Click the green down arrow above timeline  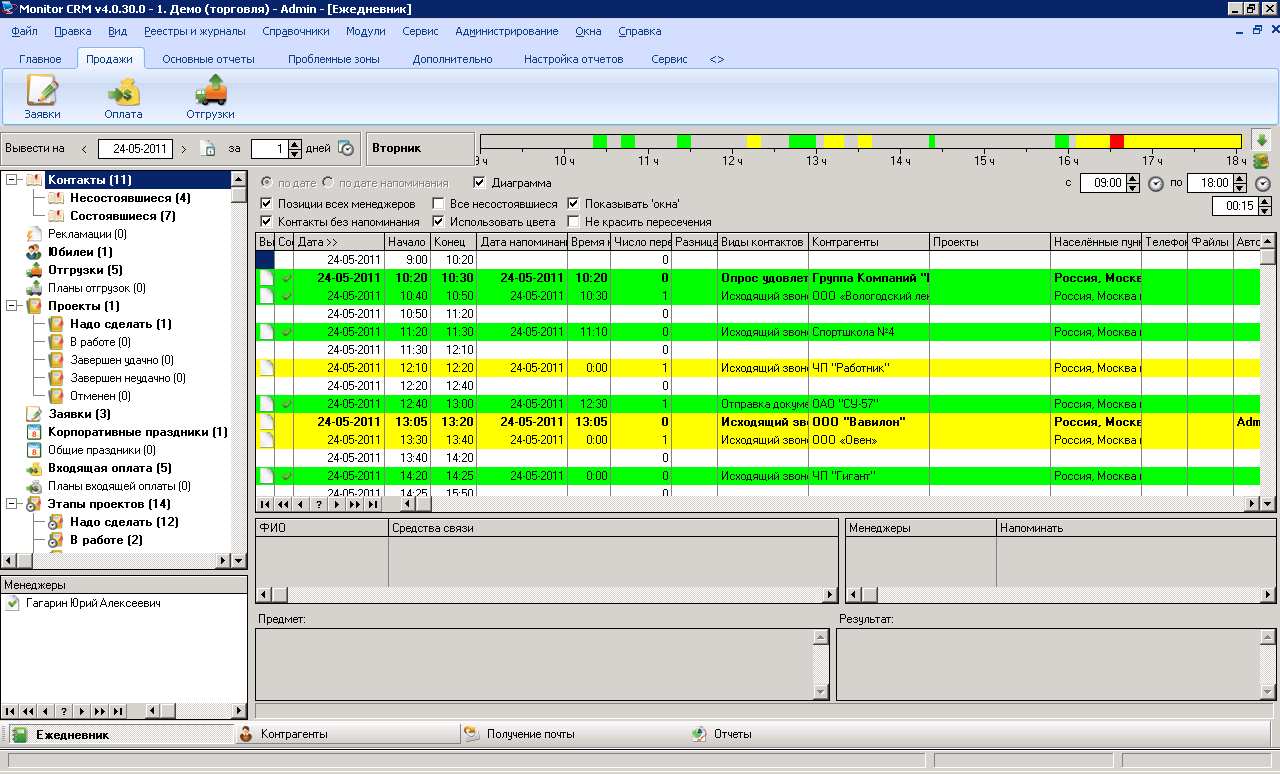tap(1260, 140)
